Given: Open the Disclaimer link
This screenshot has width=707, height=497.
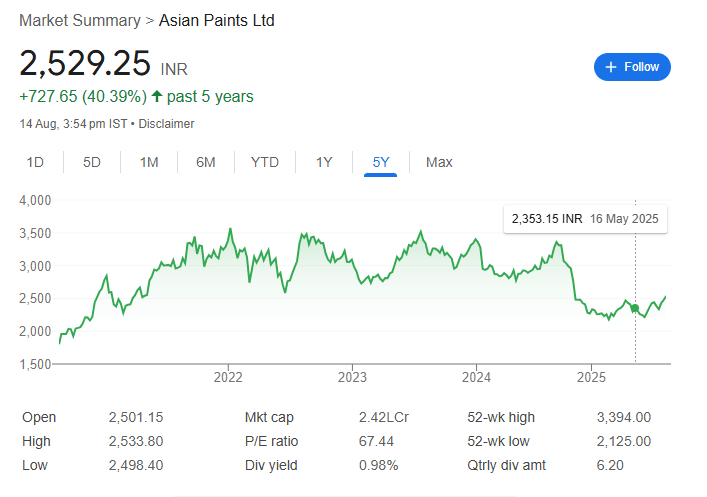Looking at the screenshot, I should coord(166,124).
